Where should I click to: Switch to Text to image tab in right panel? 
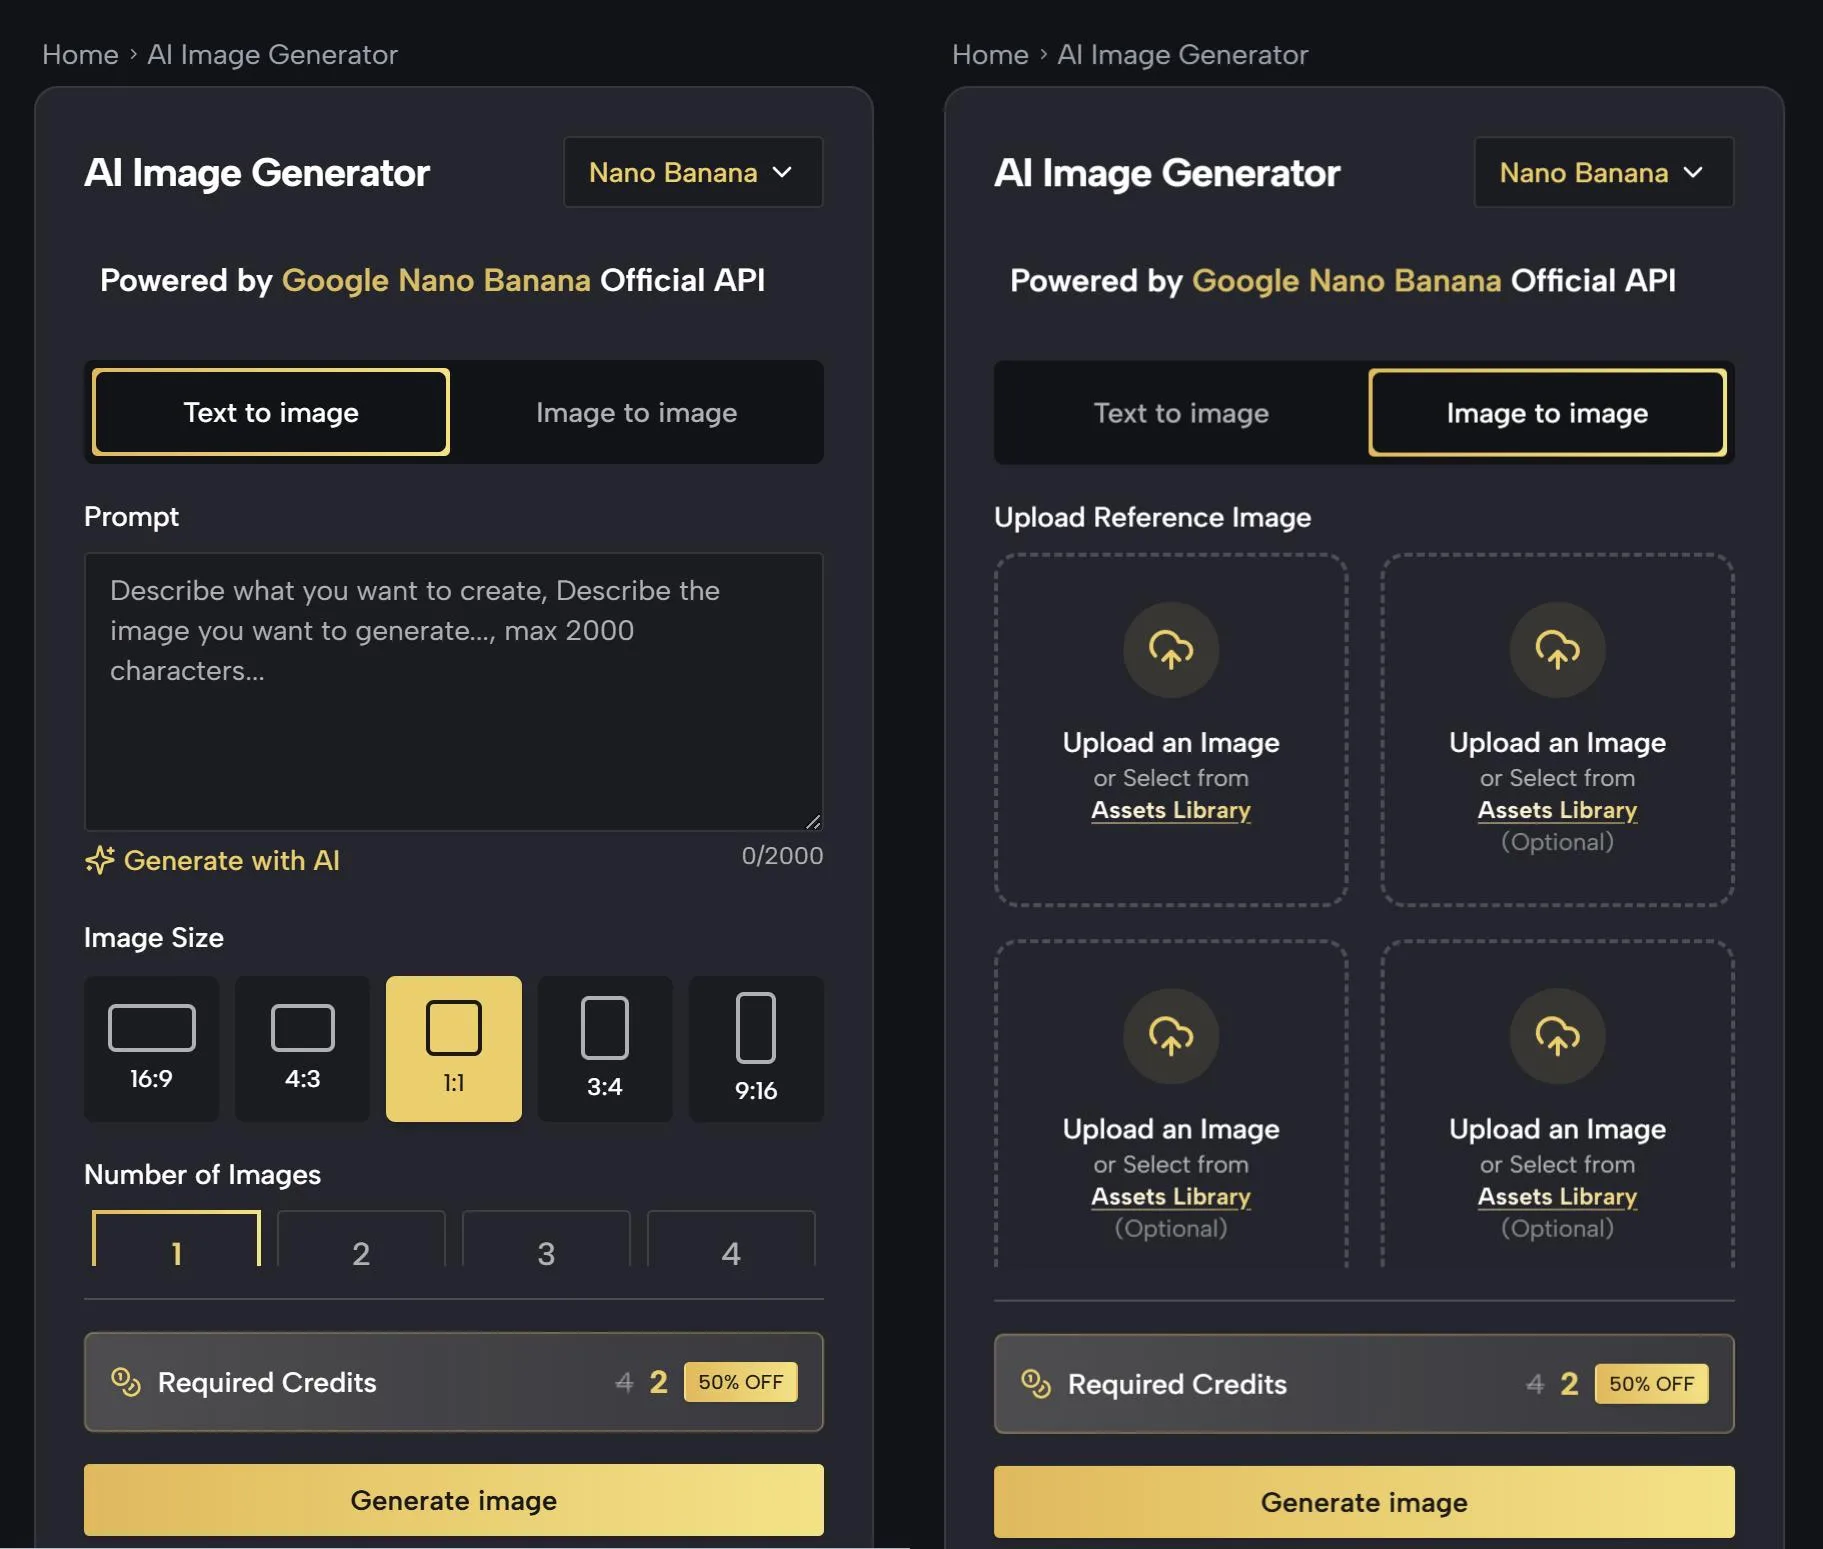pos(1181,413)
